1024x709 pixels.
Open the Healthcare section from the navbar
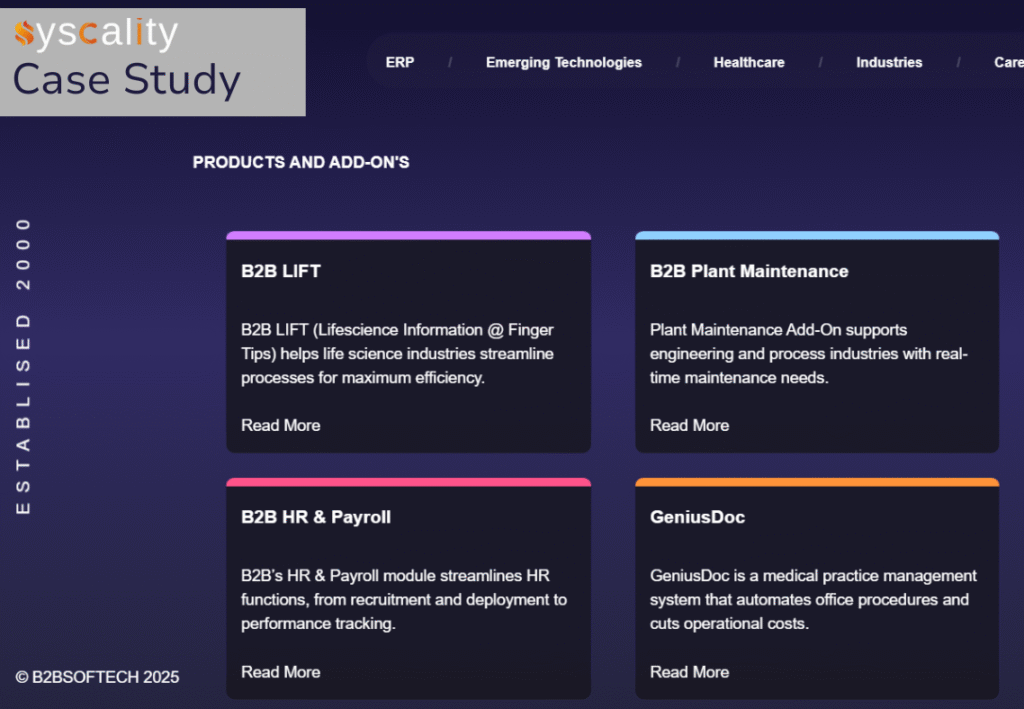pos(749,62)
